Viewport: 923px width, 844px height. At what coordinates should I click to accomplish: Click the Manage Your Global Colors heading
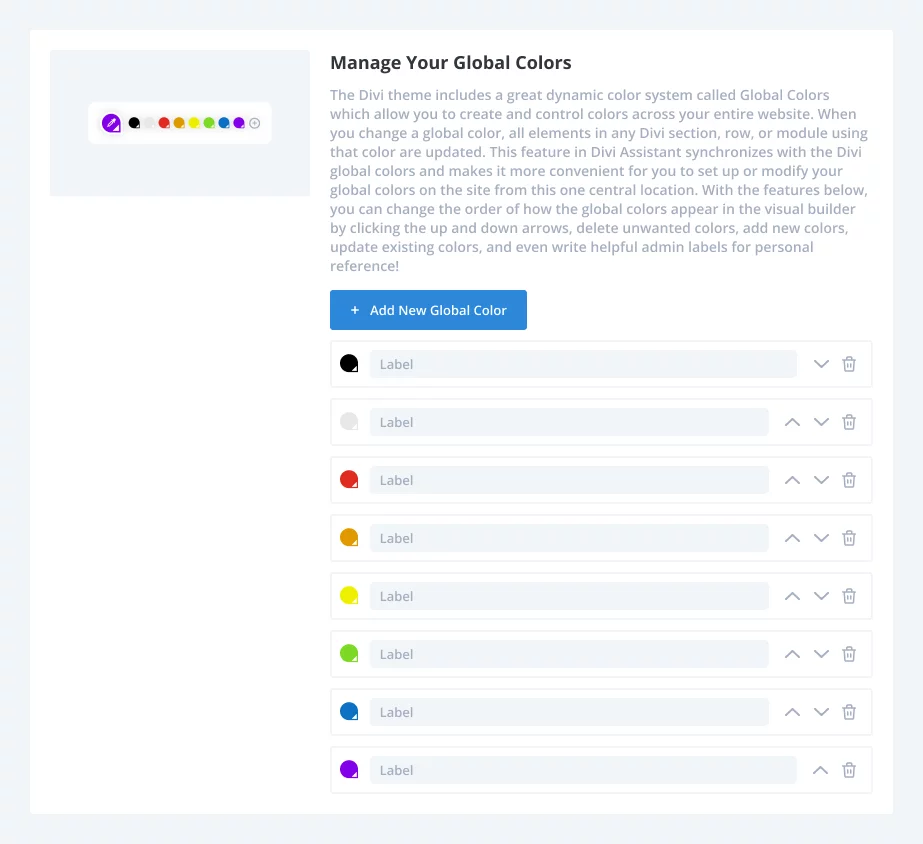tap(450, 62)
